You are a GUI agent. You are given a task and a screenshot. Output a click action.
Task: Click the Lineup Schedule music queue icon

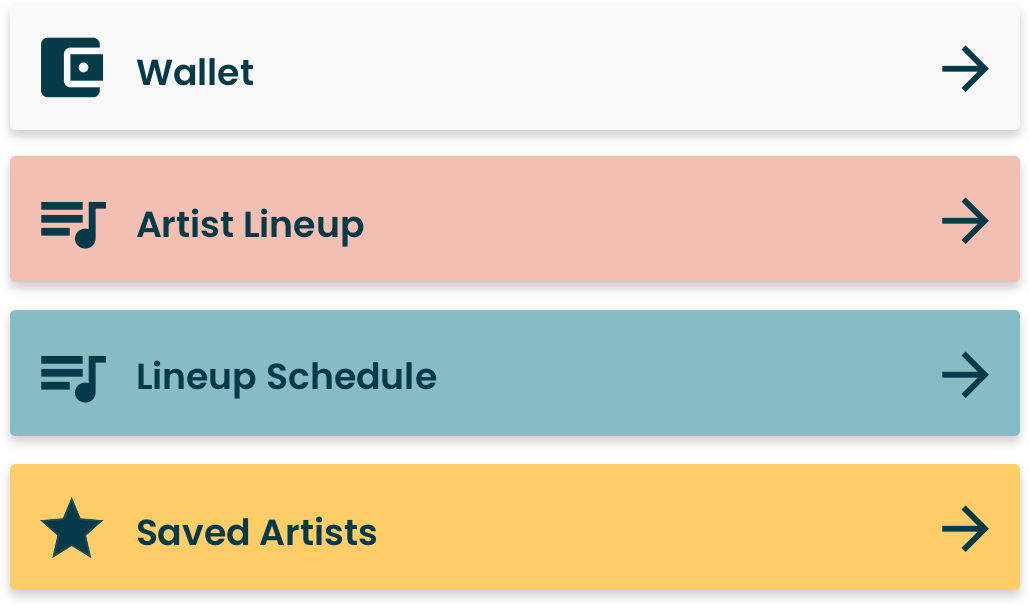tap(73, 379)
